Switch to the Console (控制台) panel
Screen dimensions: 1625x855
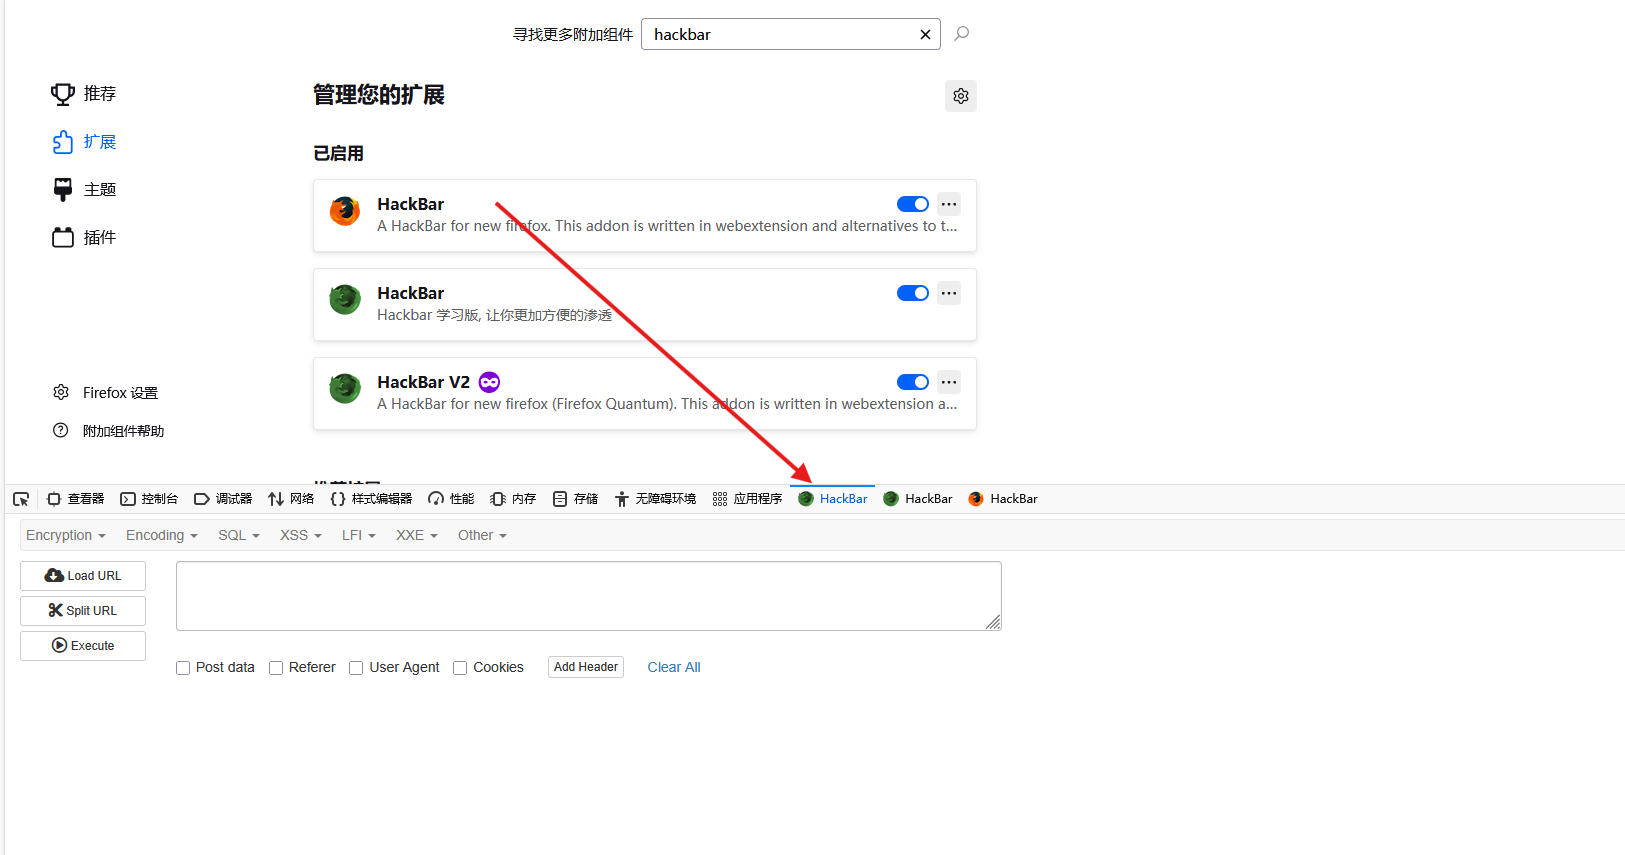point(149,499)
